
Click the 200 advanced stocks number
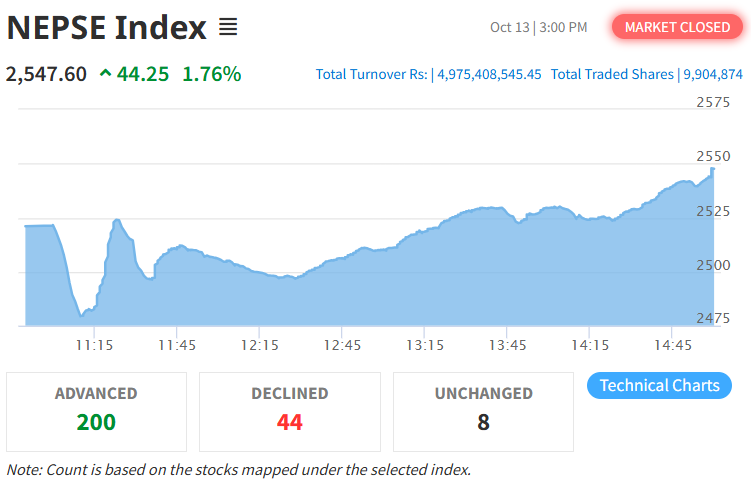click(96, 422)
